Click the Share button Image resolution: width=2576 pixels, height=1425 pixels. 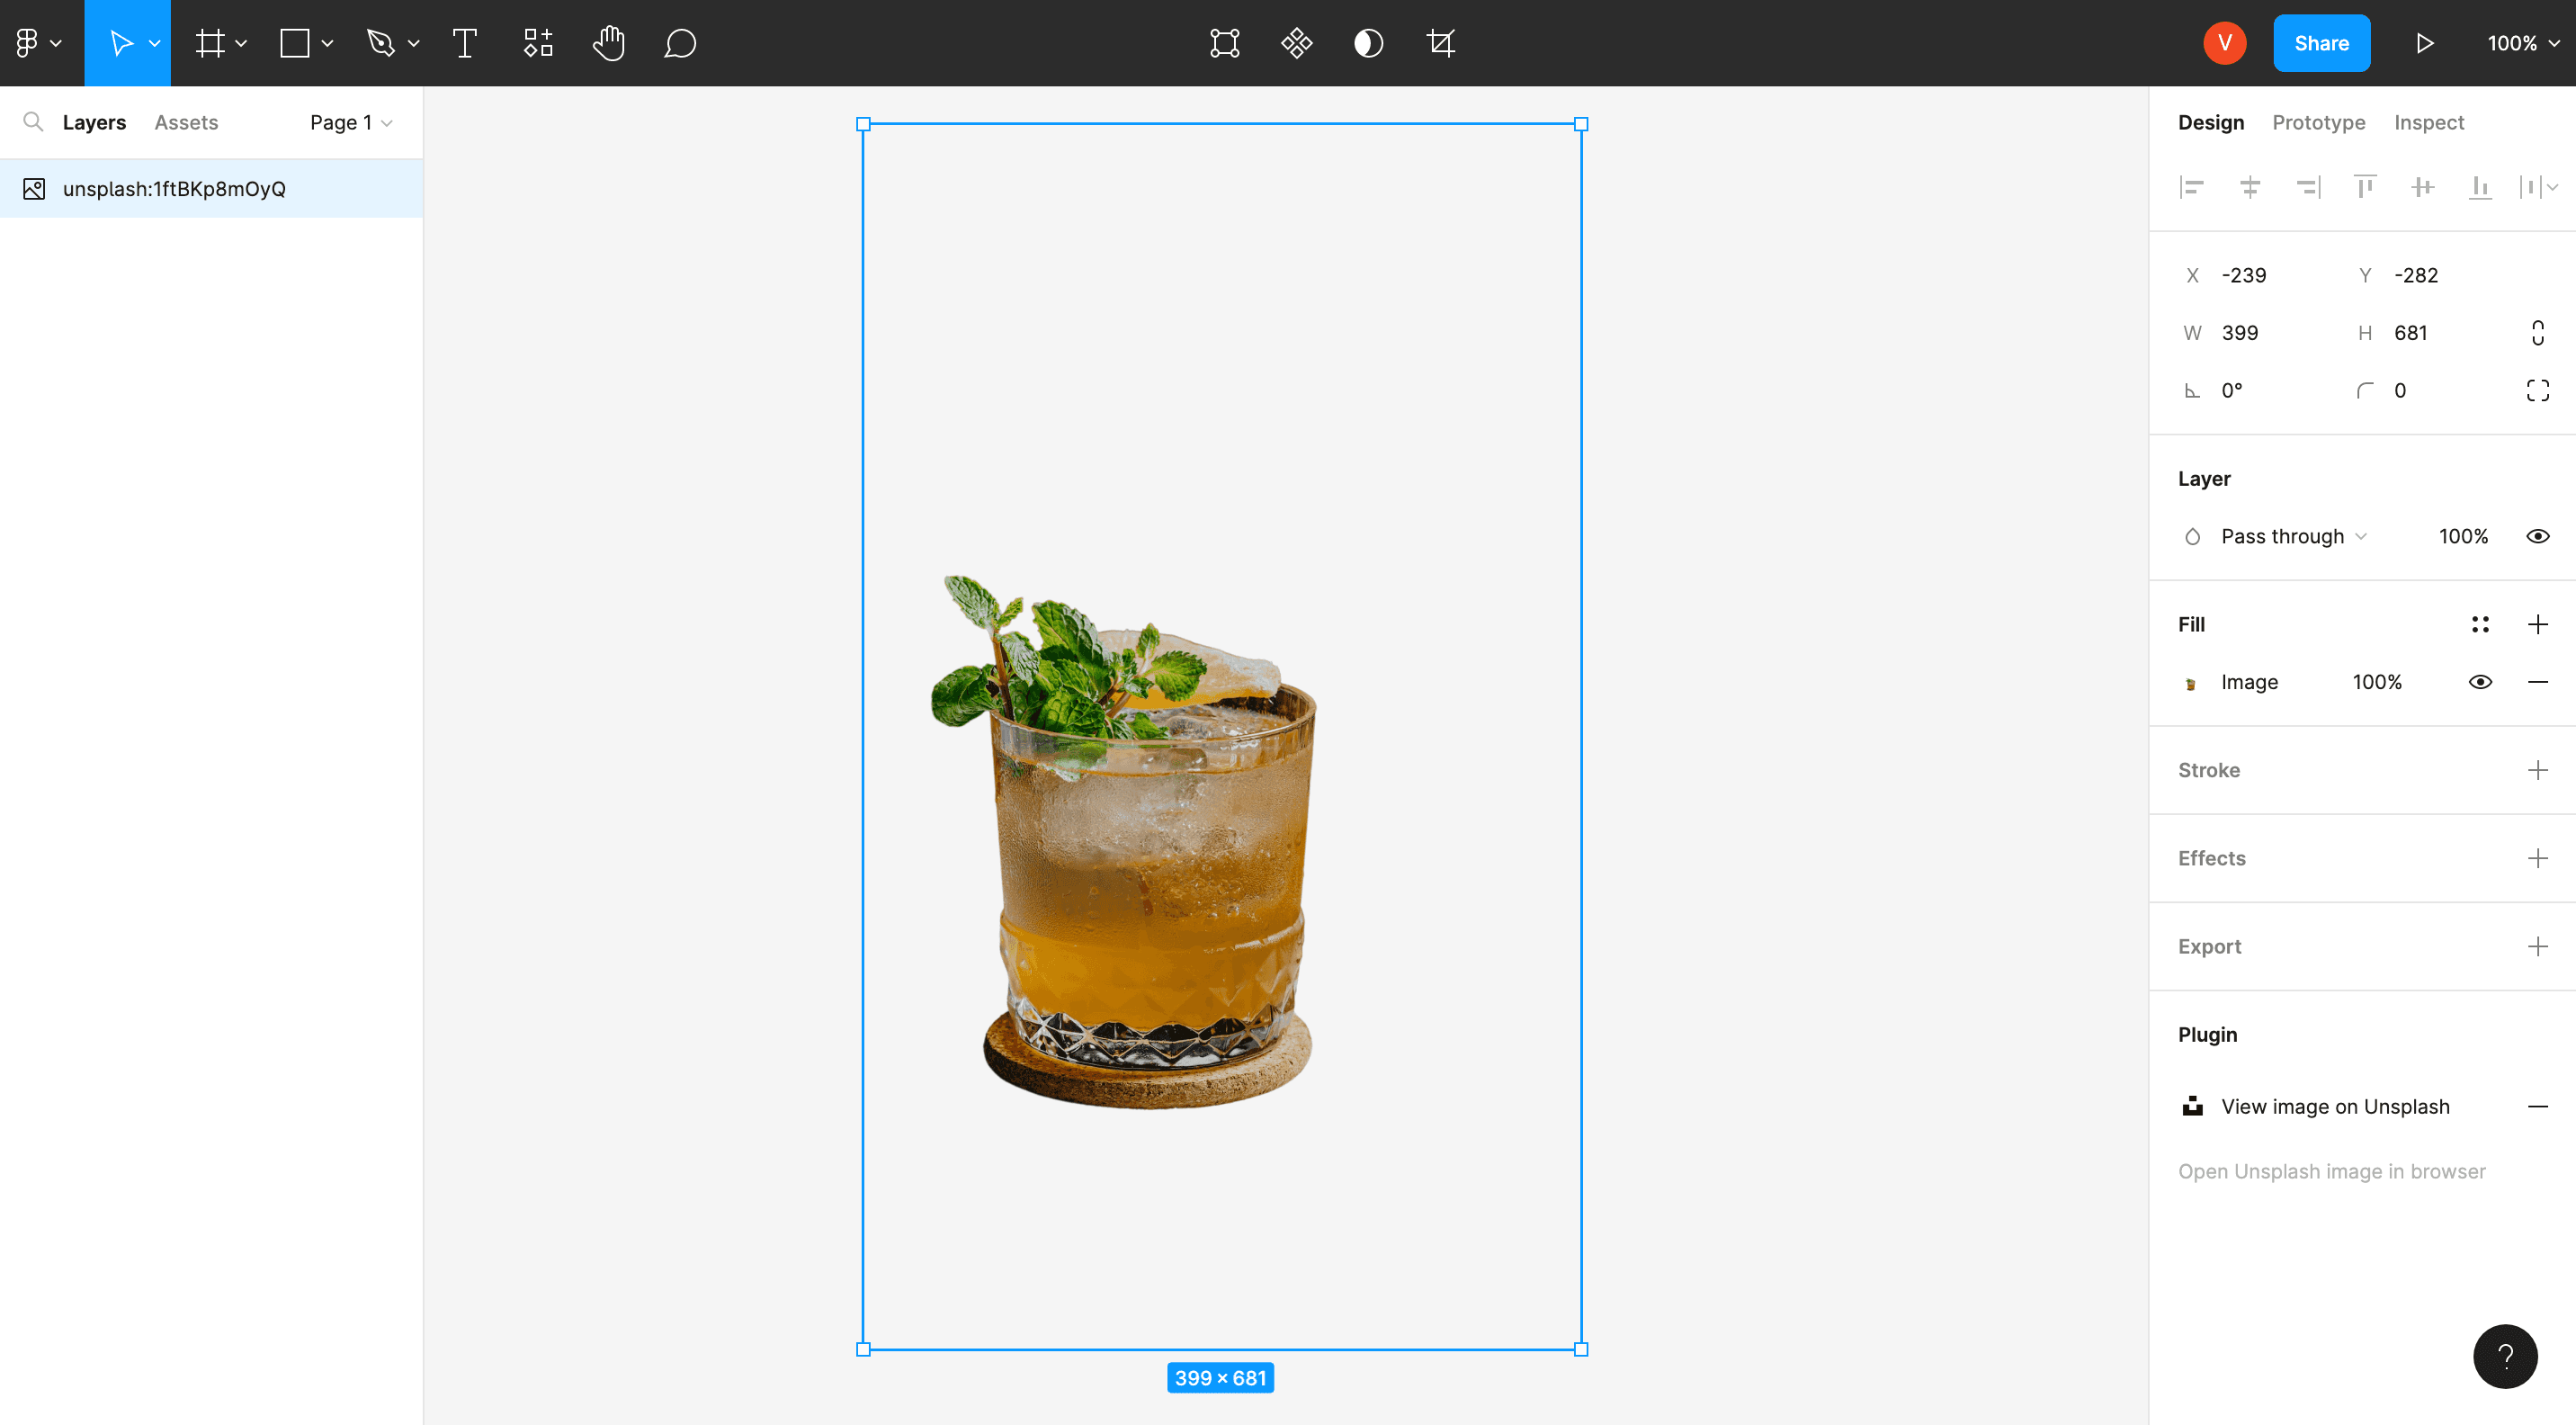pyautogui.click(x=2321, y=43)
